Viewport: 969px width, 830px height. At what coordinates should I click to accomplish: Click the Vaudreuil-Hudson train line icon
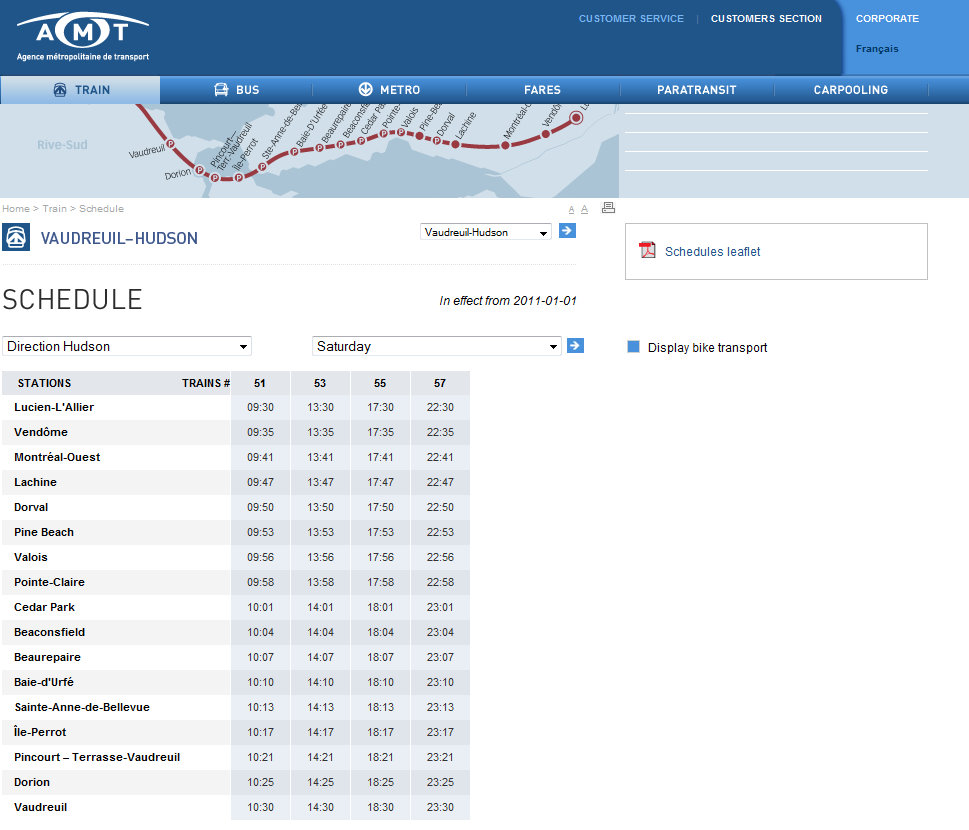pyautogui.click(x=16, y=237)
